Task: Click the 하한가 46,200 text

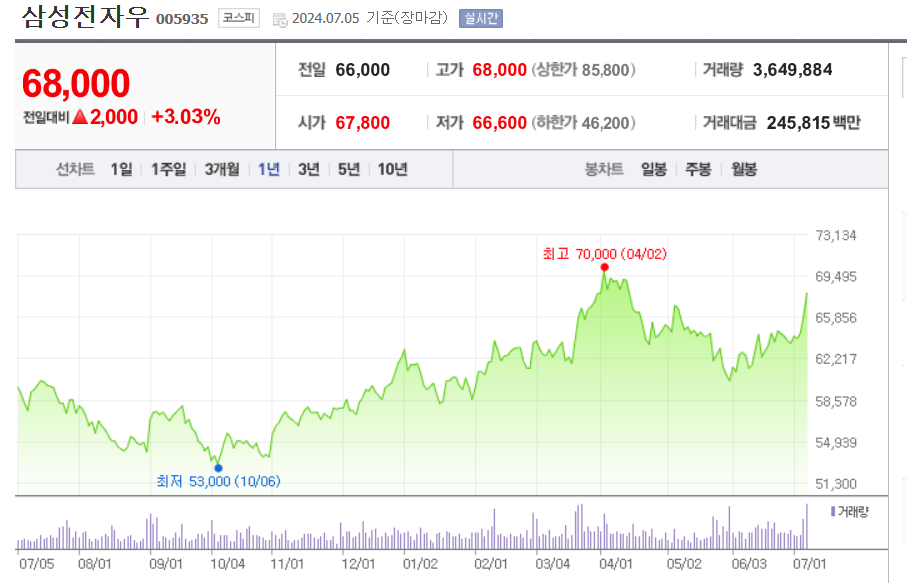Action: [x=584, y=123]
